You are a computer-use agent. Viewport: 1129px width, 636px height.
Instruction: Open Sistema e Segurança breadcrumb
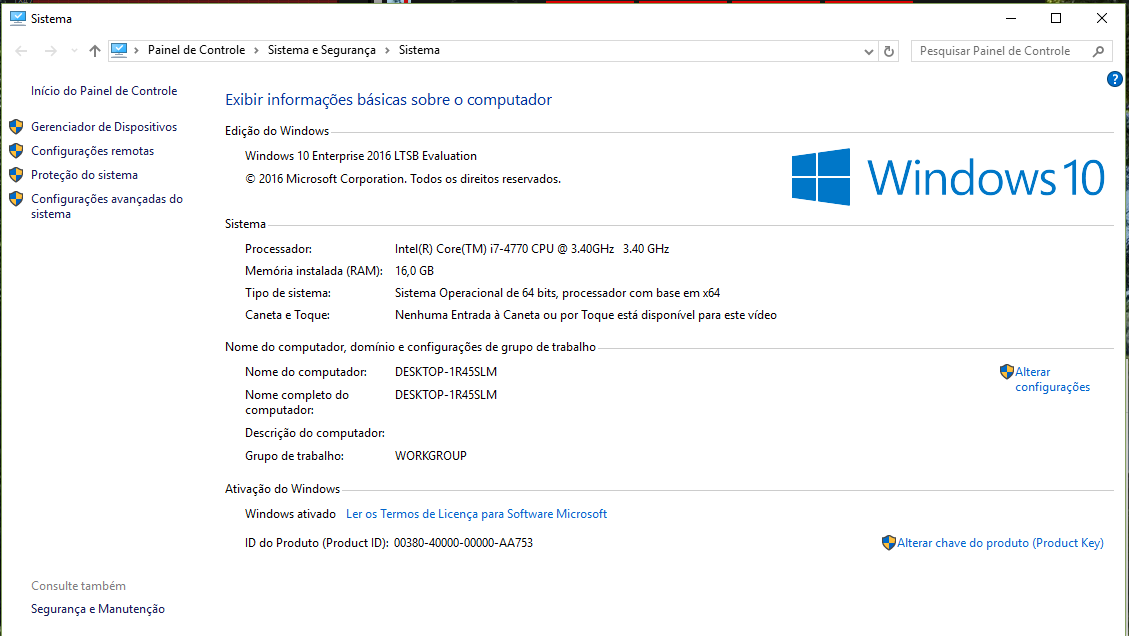[322, 50]
